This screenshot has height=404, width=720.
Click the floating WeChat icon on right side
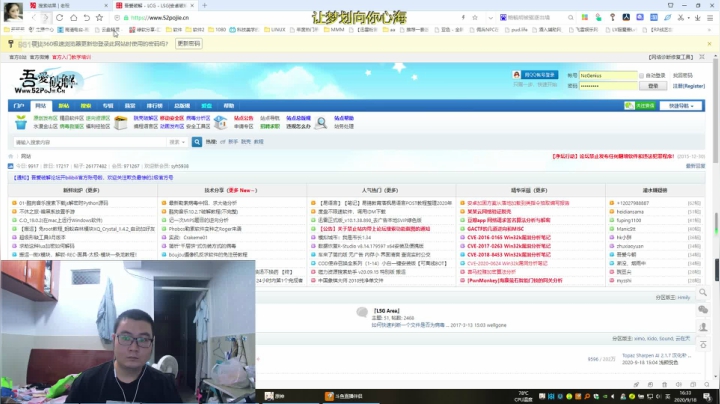703,309
